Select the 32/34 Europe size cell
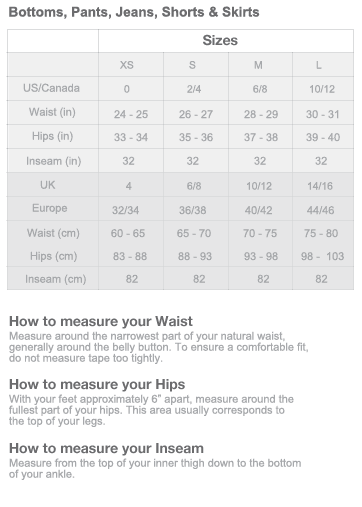The width and height of the screenshot is (362, 507). (126, 210)
